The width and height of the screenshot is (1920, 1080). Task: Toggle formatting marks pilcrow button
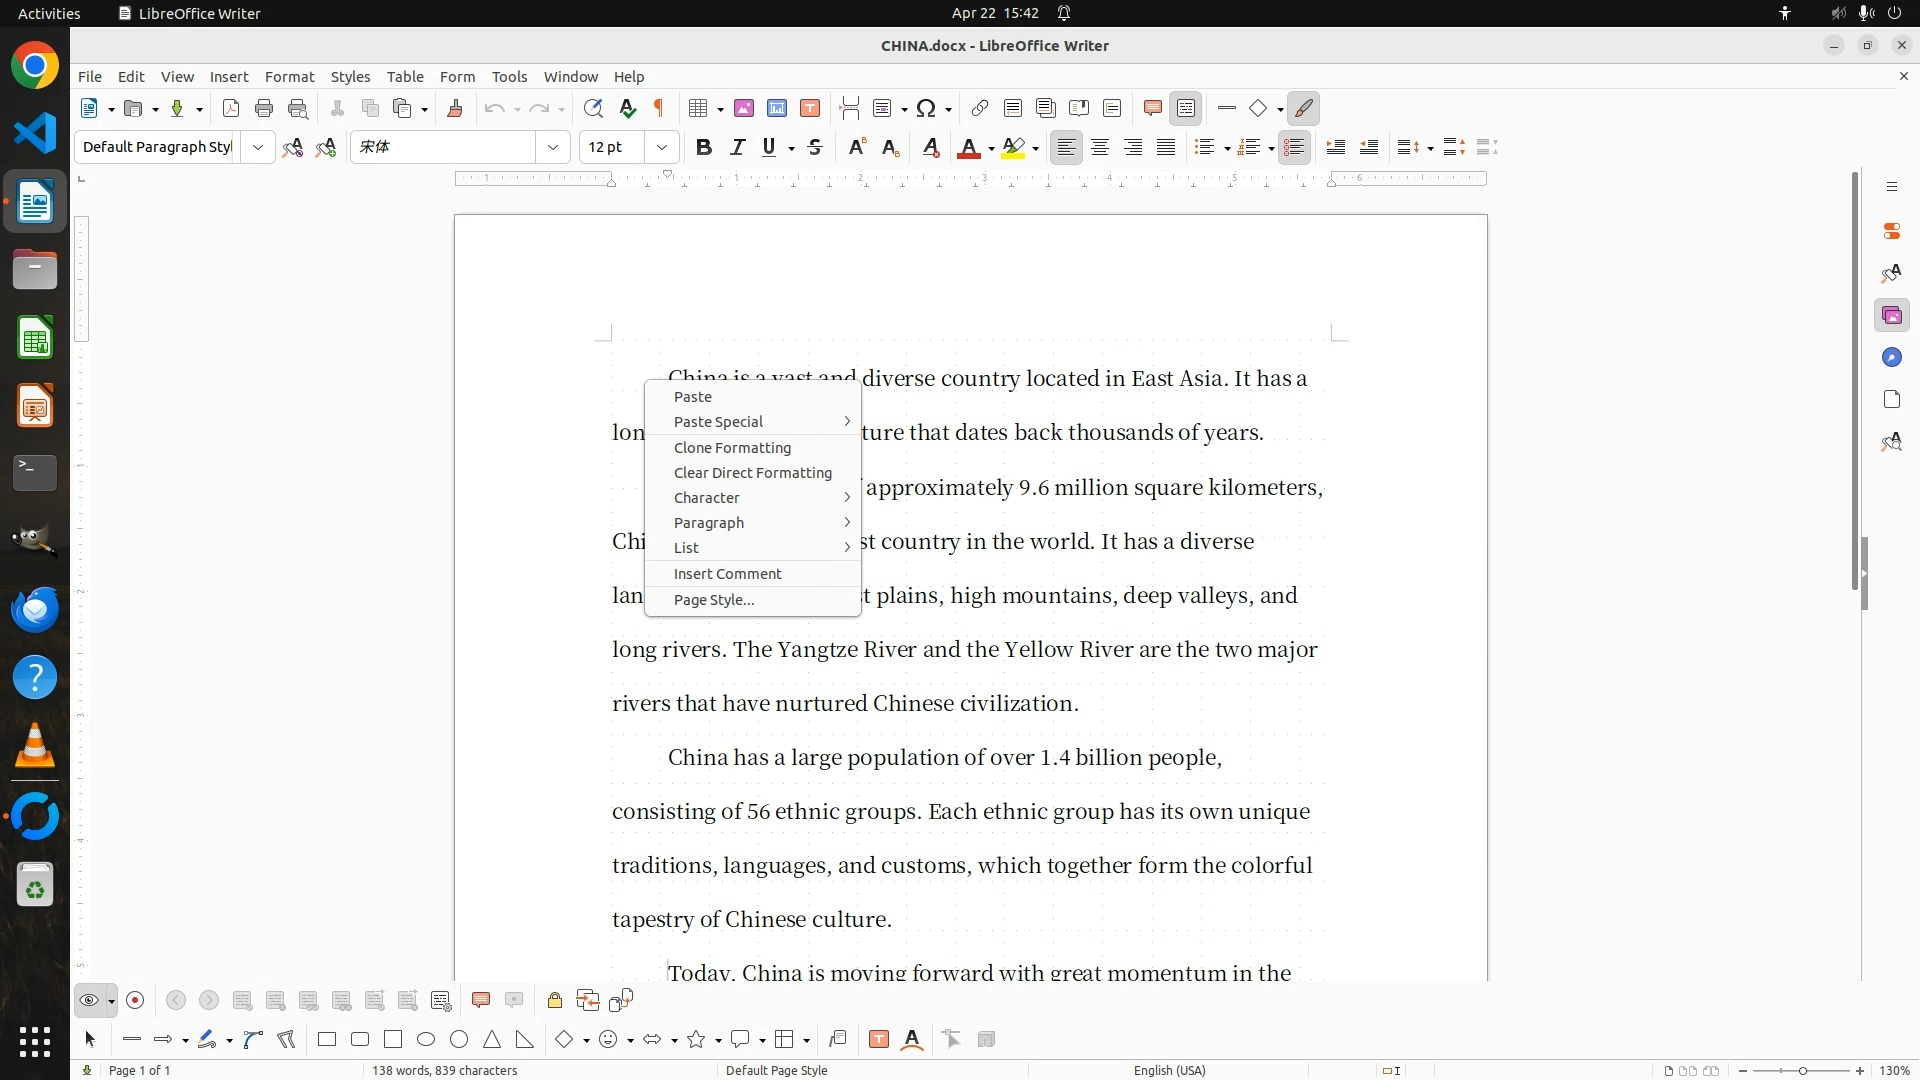click(x=659, y=109)
